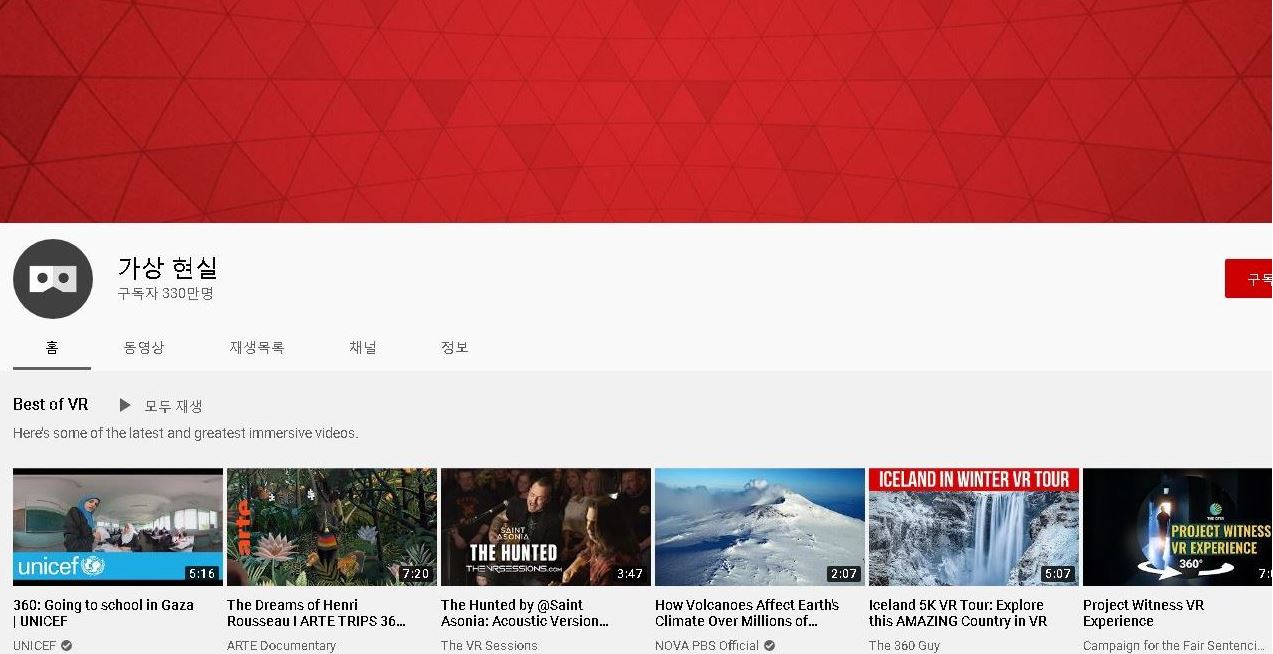Click title How Volcanoes Affect Earth's Climate
This screenshot has width=1273, height=654.
coord(747,613)
